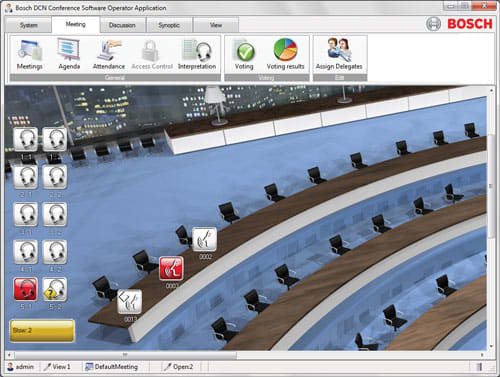The image size is (500, 377).
Task: Switch to the System tab
Action: [29, 25]
